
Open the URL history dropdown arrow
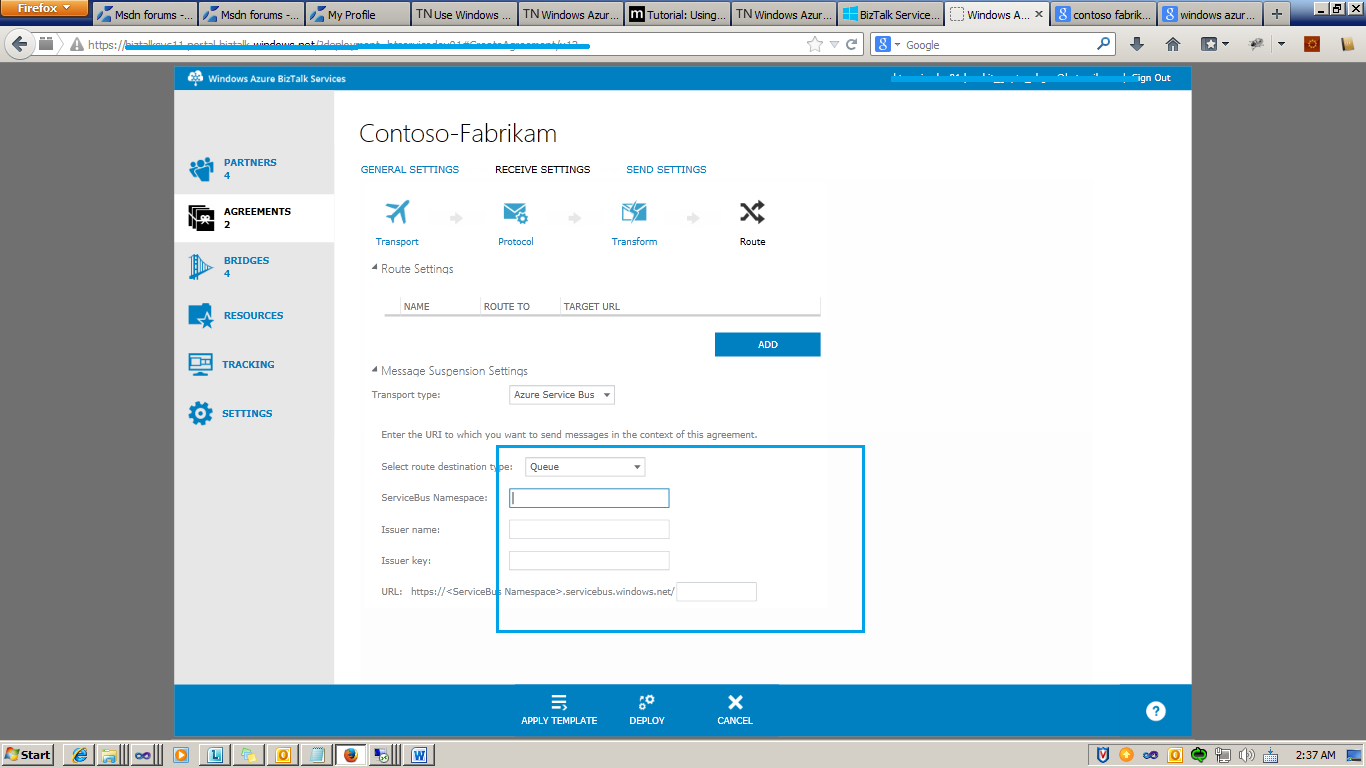[832, 44]
